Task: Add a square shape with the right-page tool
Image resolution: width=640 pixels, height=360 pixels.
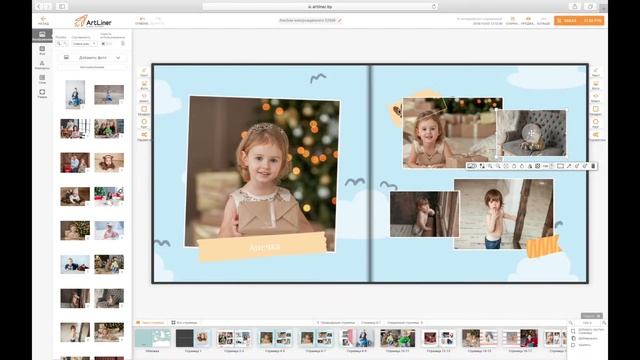Action: 596,111
